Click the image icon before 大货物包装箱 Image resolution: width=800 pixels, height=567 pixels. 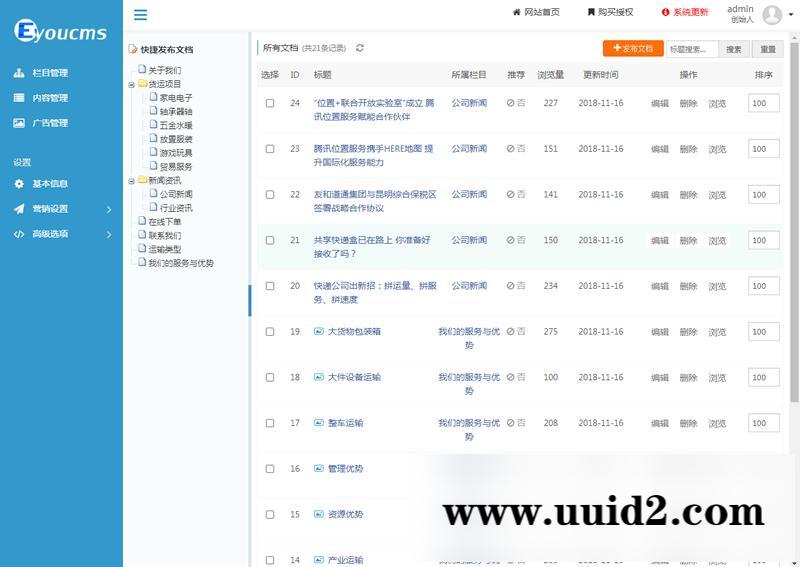coord(319,332)
